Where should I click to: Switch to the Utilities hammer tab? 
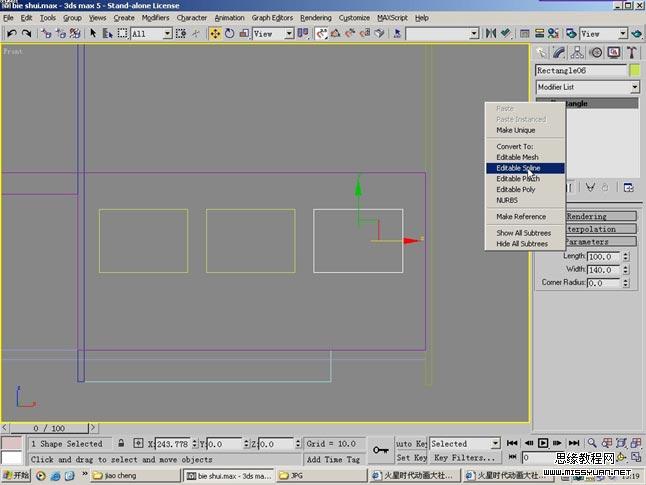click(632, 53)
